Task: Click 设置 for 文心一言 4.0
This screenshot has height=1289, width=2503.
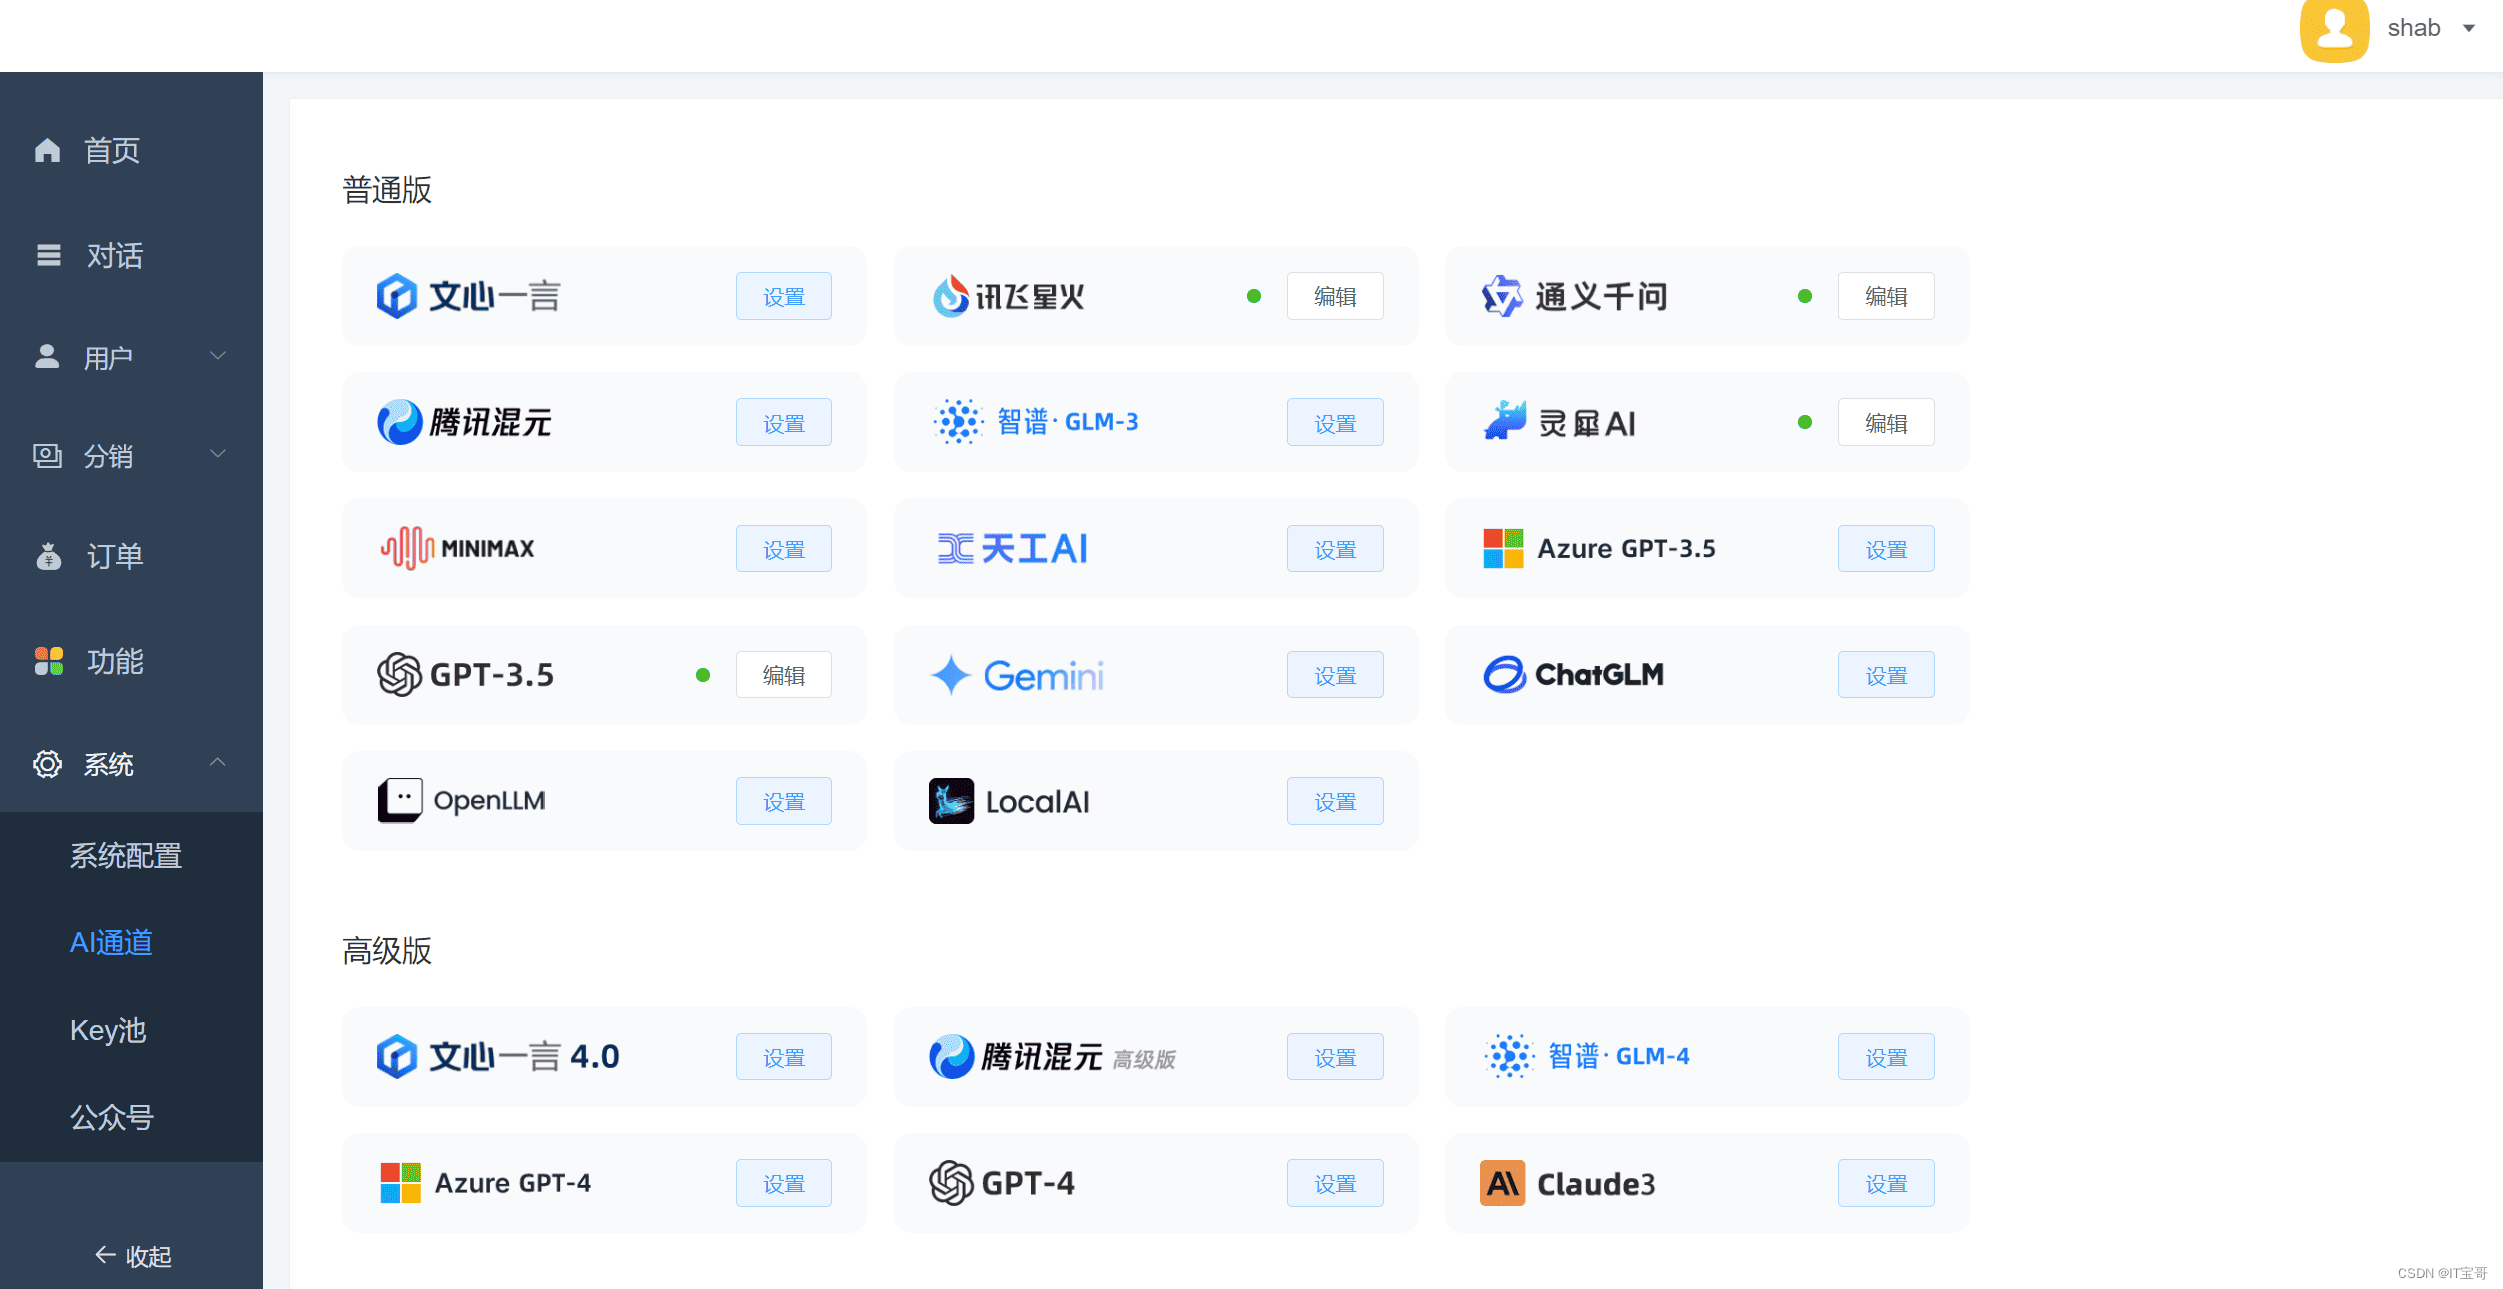Action: (x=784, y=1056)
